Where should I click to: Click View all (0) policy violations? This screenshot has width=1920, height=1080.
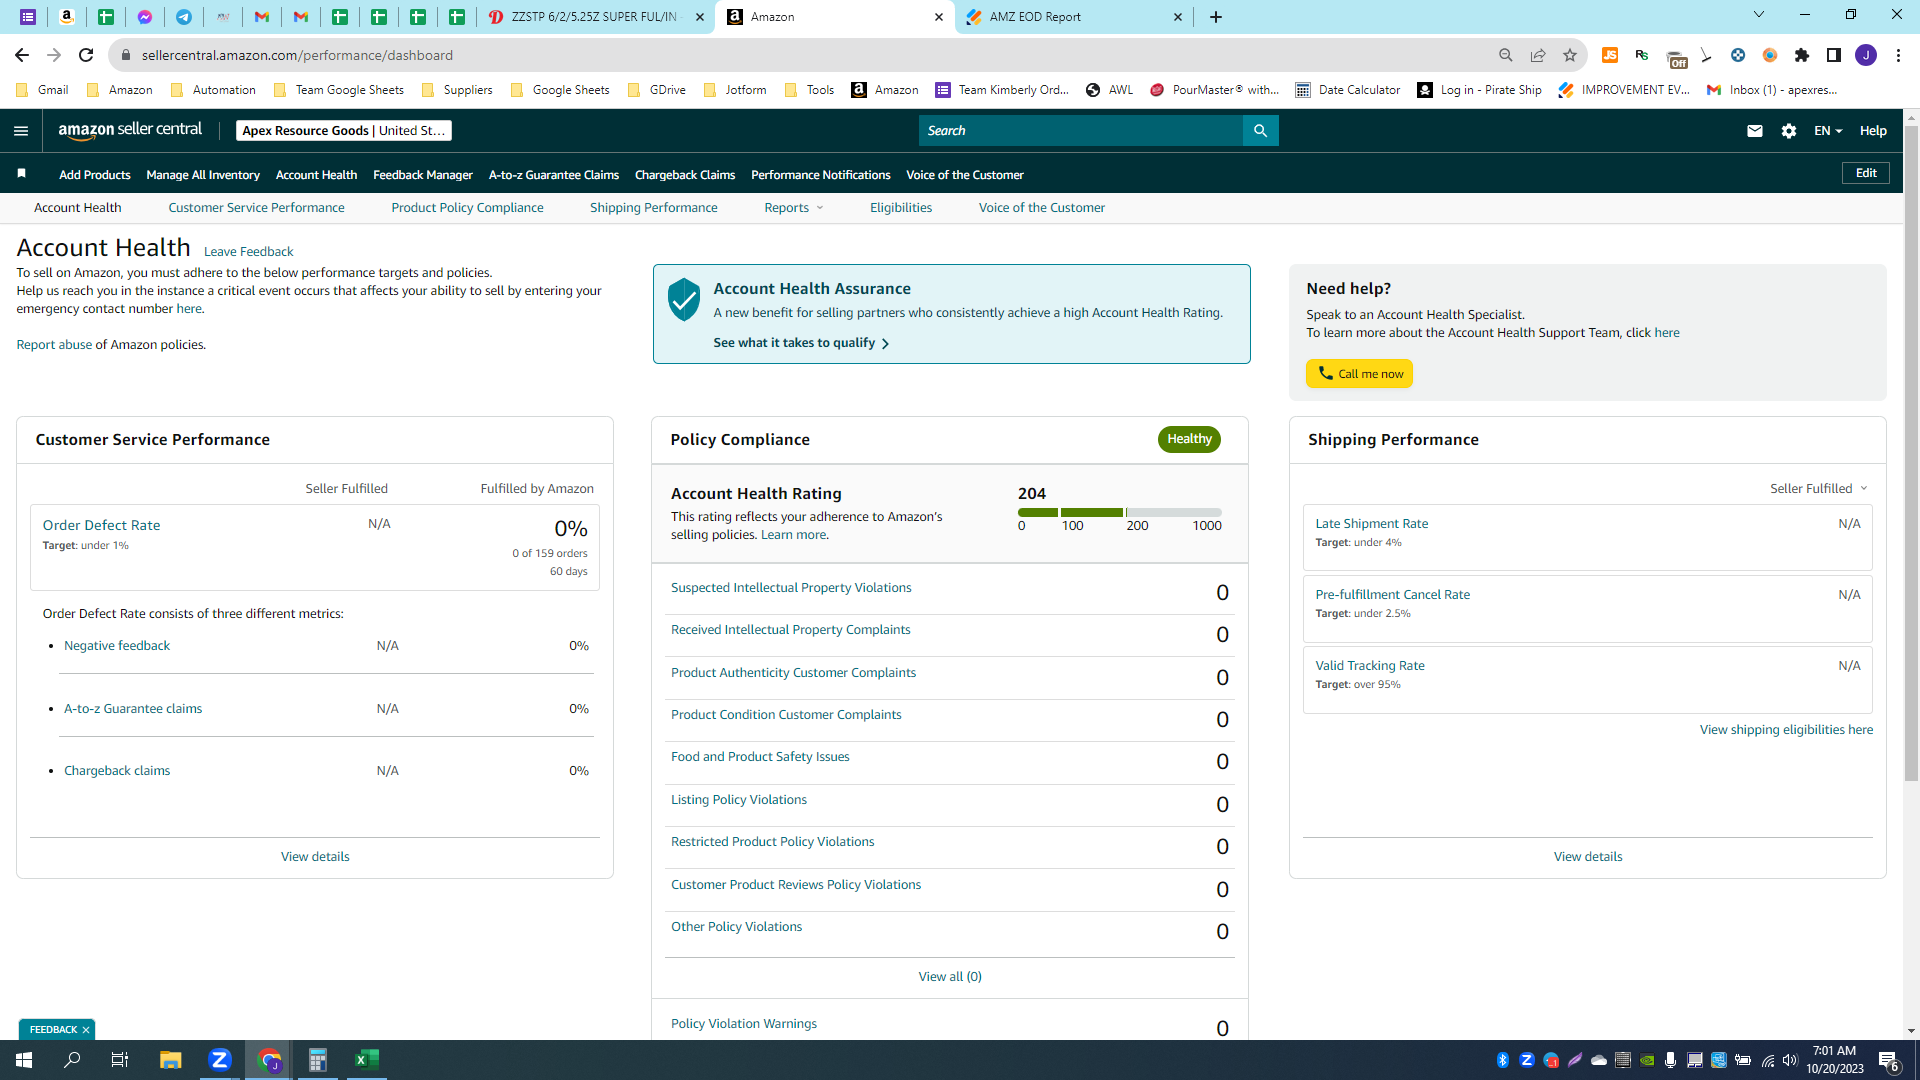[x=950, y=977]
